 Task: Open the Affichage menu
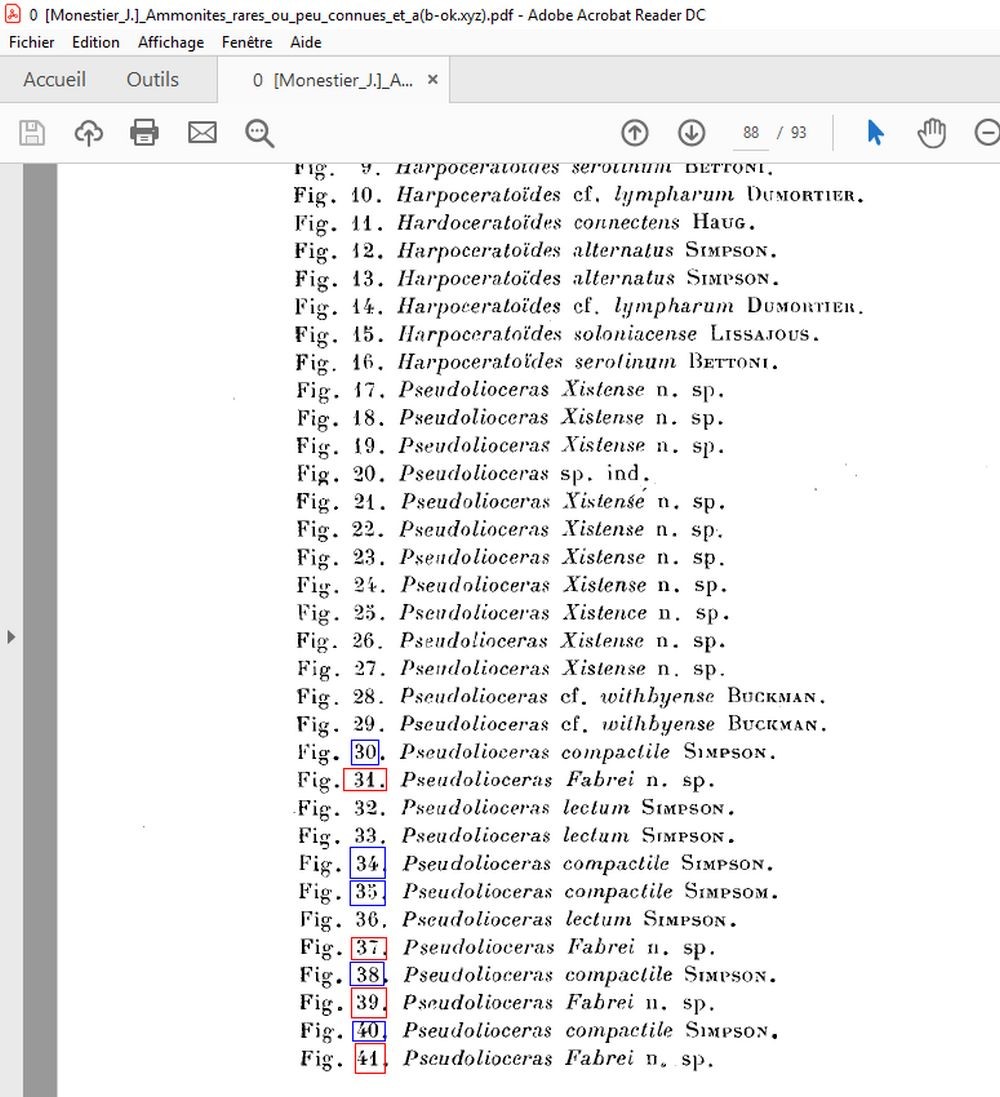[x=171, y=43]
